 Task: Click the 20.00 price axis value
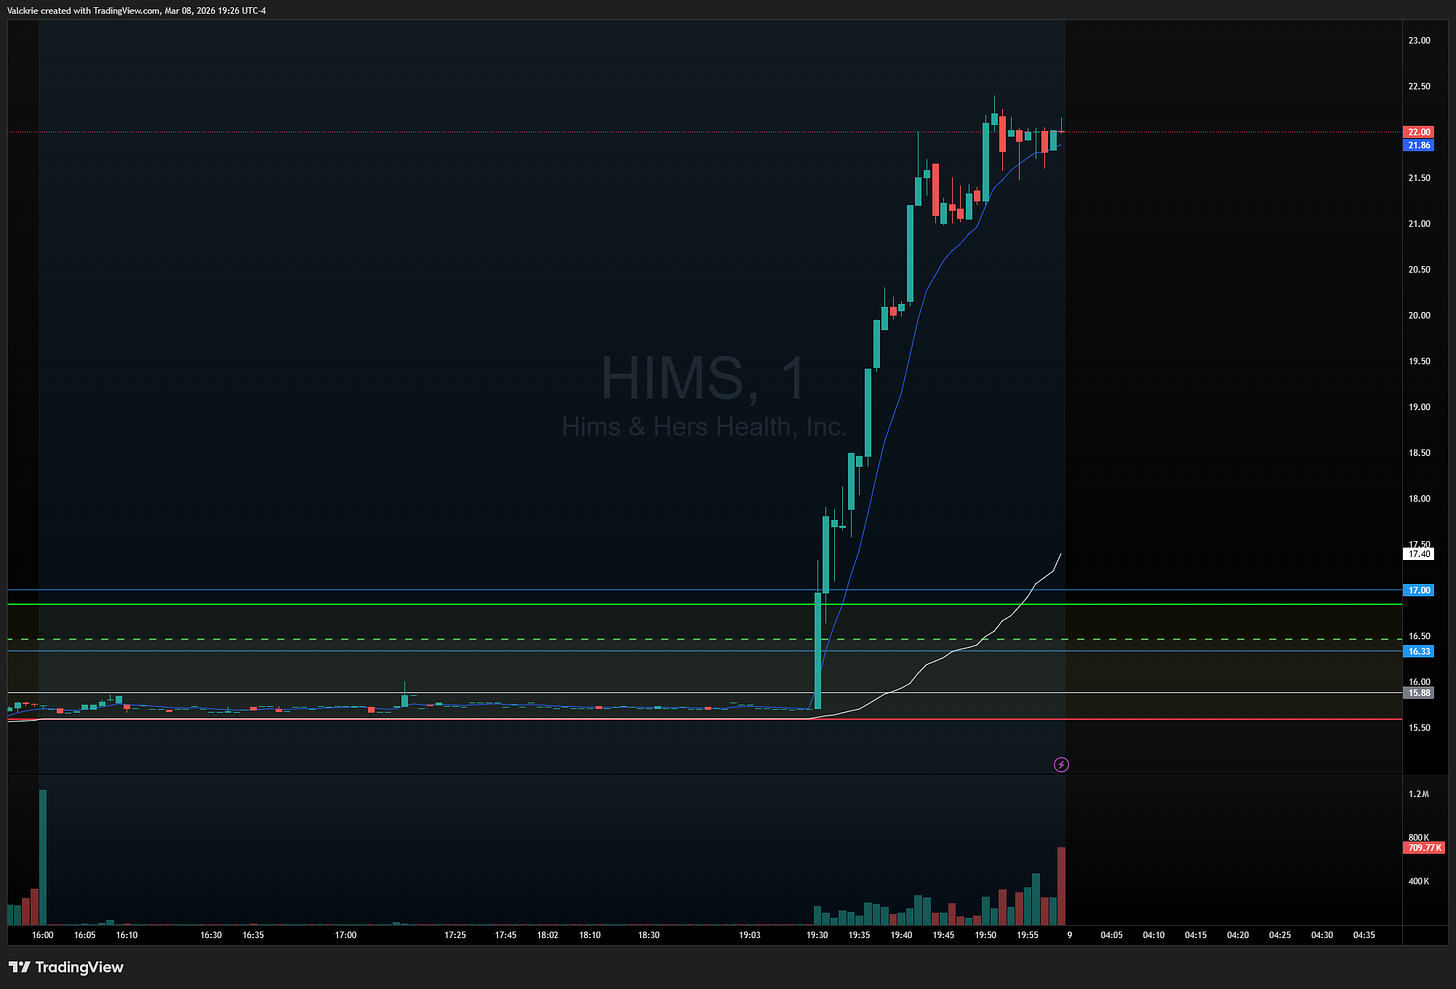click(x=1419, y=315)
